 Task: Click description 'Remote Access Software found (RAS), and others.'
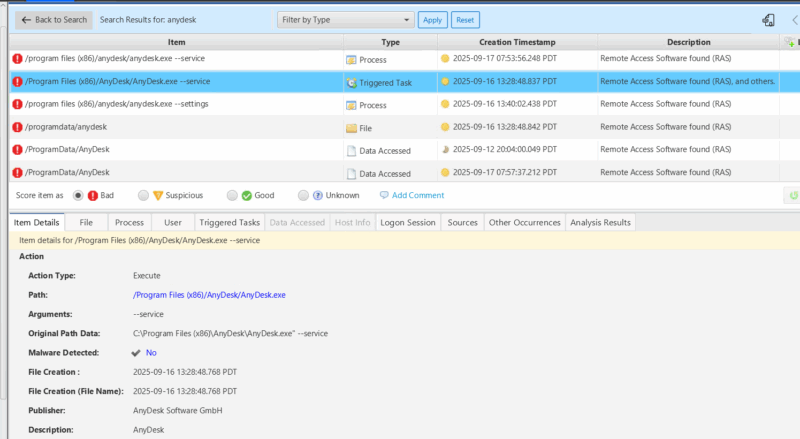click(x=688, y=81)
